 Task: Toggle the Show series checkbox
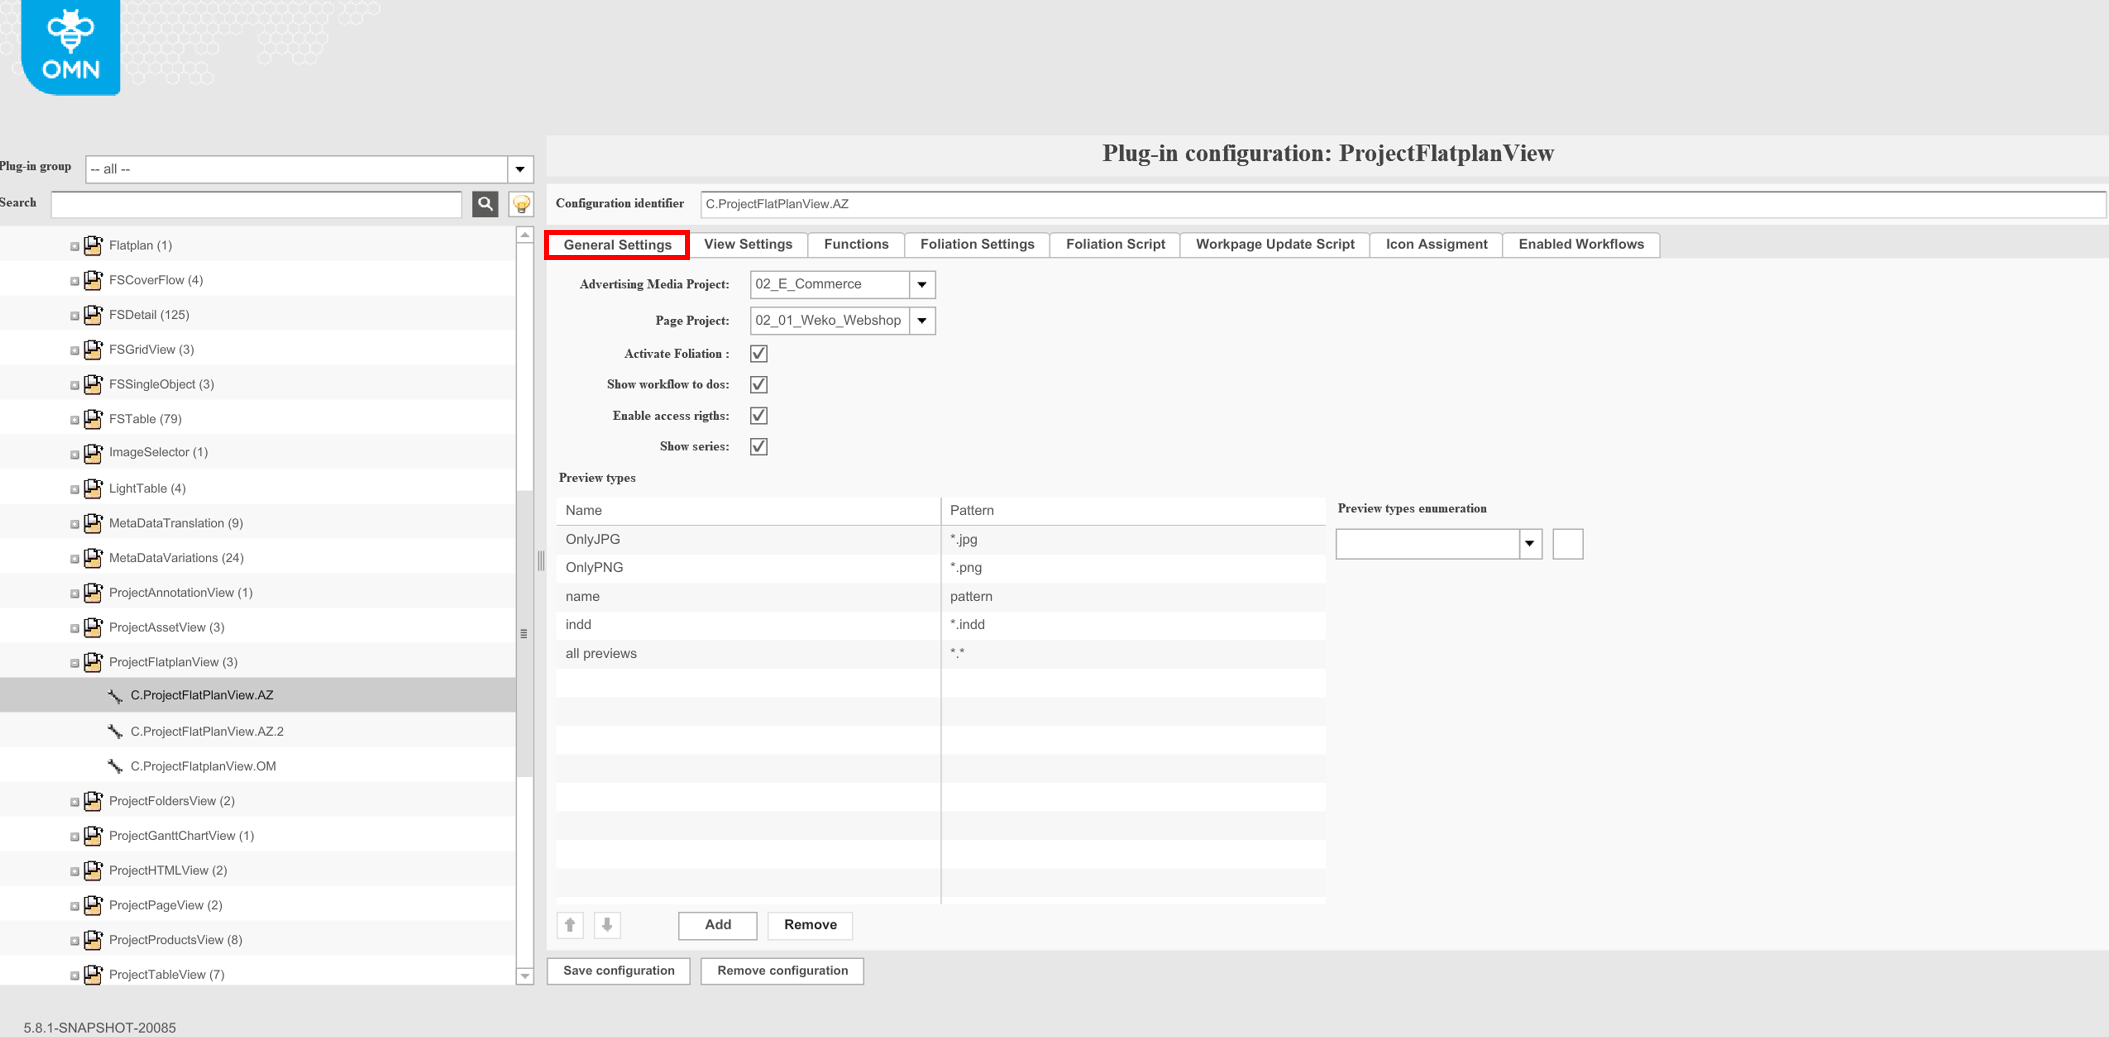tap(758, 446)
